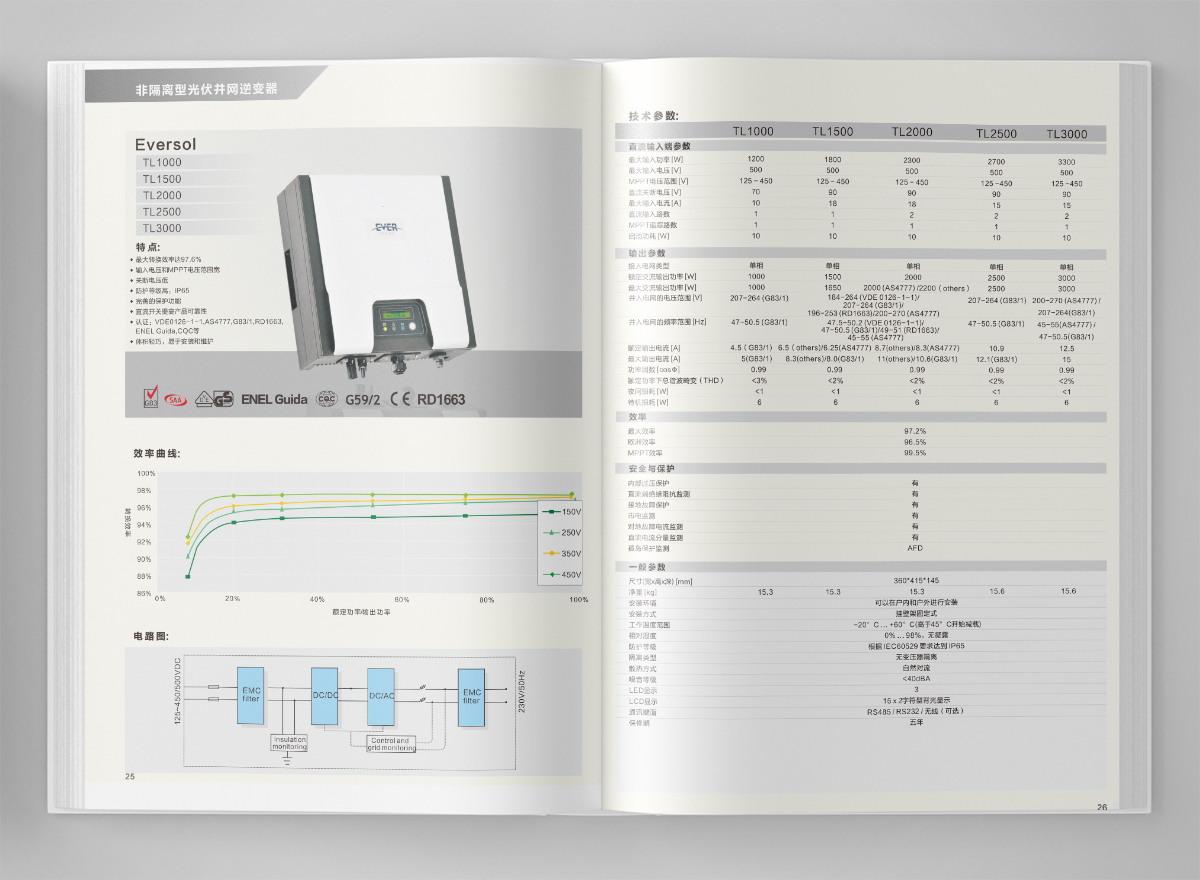Viewport: 1200px width, 880px height.
Task: Click the 450V legend entry
Action: (x=560, y=575)
